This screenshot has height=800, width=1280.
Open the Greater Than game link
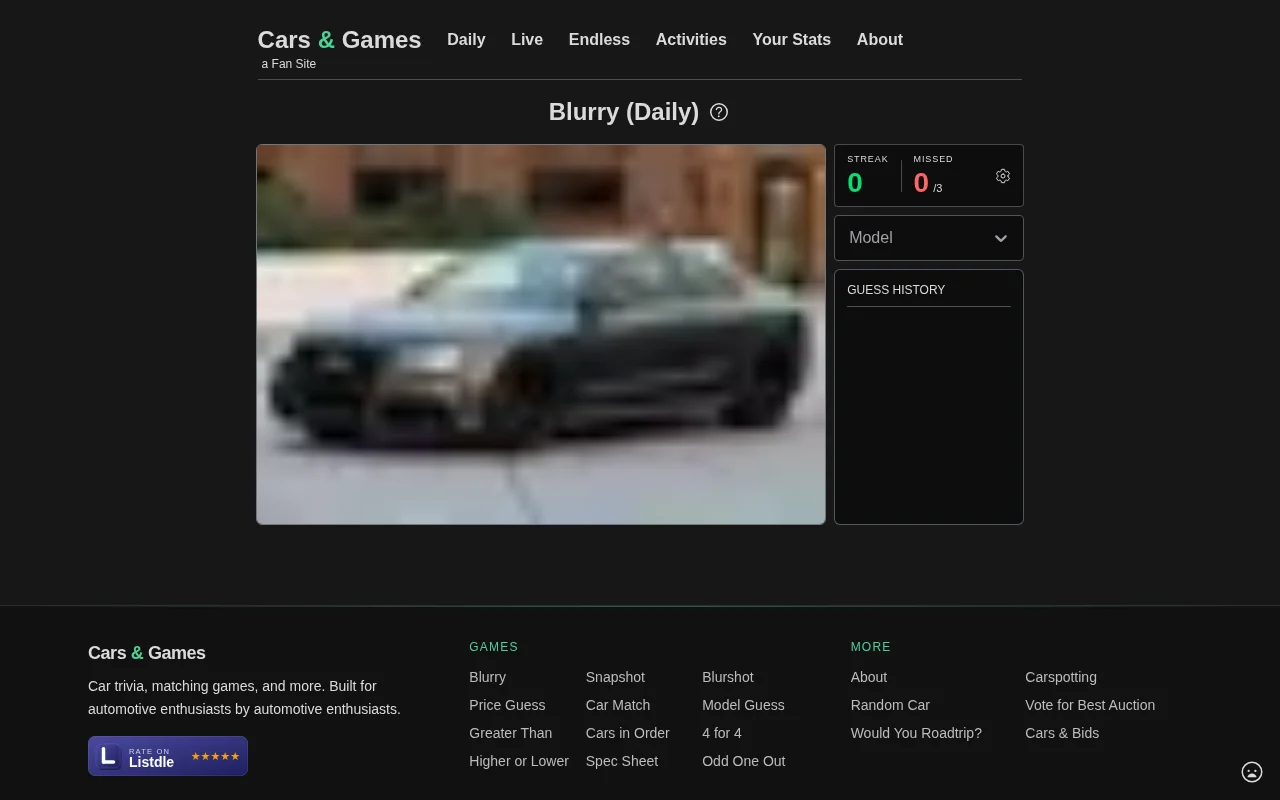pos(511,733)
